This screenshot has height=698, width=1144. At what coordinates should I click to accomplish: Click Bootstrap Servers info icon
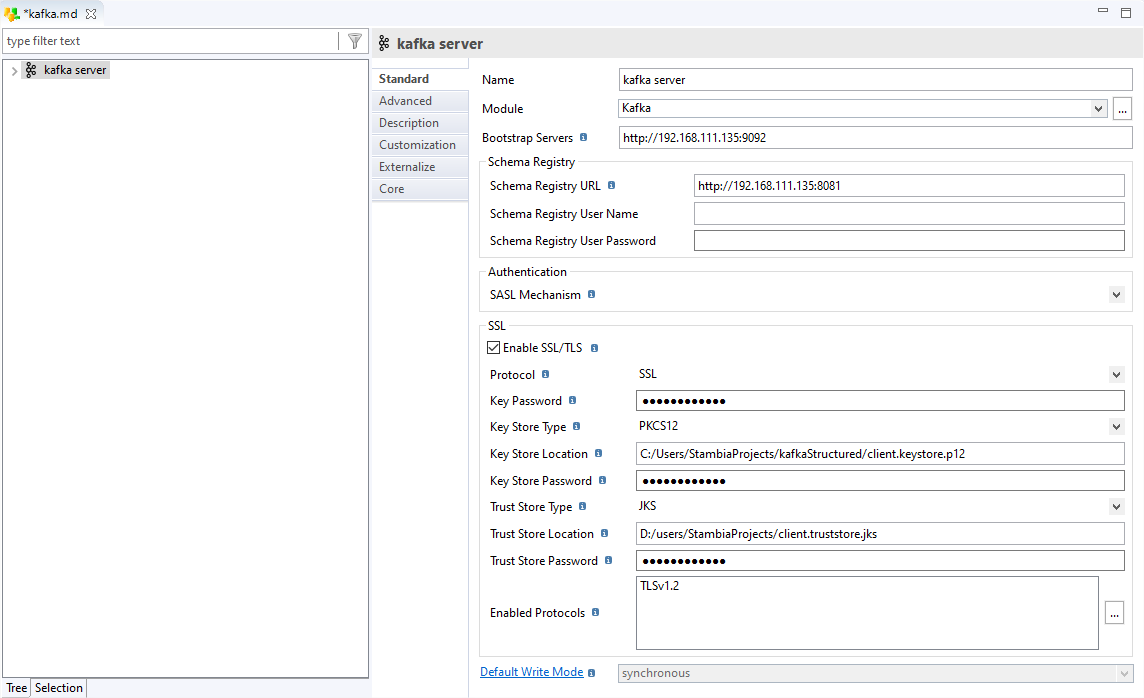point(583,137)
